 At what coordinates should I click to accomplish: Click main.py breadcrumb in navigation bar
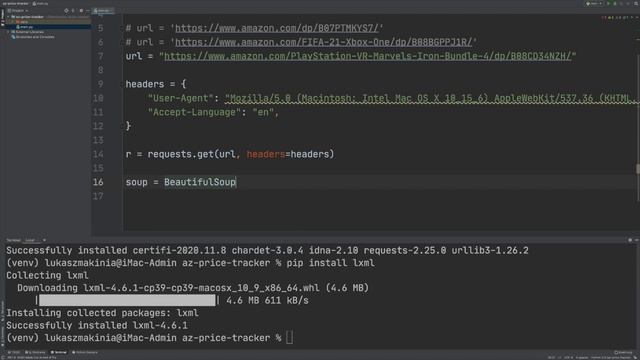(40, 4)
